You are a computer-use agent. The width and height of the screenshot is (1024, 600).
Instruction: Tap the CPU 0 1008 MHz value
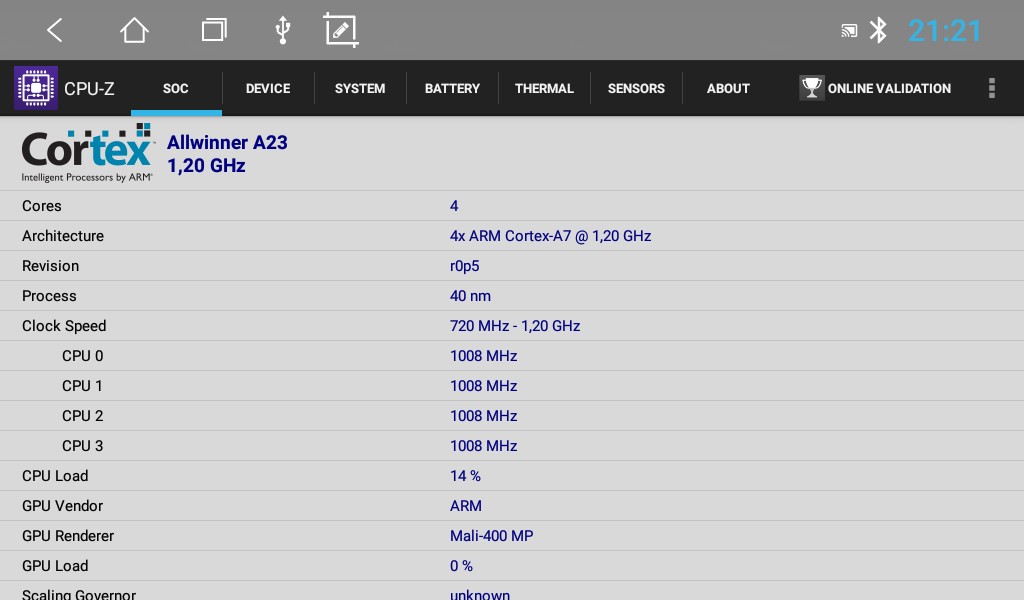click(x=483, y=356)
